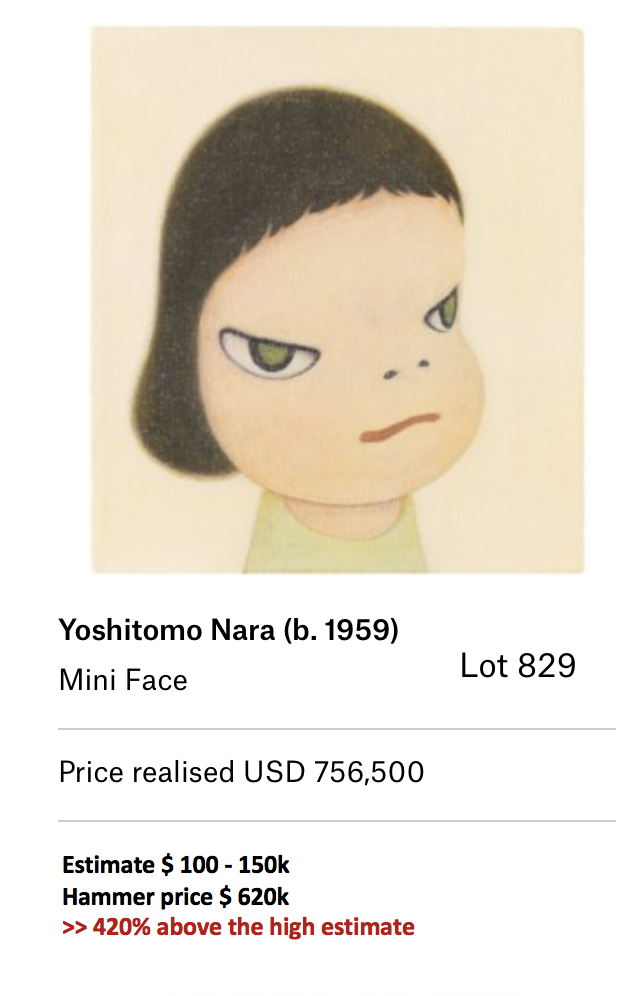Click the Lot 829 label
The image size is (620, 996).
coord(518,666)
